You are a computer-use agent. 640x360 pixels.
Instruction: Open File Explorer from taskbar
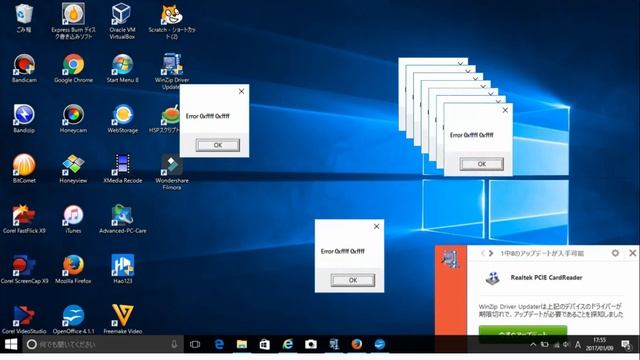click(242, 344)
